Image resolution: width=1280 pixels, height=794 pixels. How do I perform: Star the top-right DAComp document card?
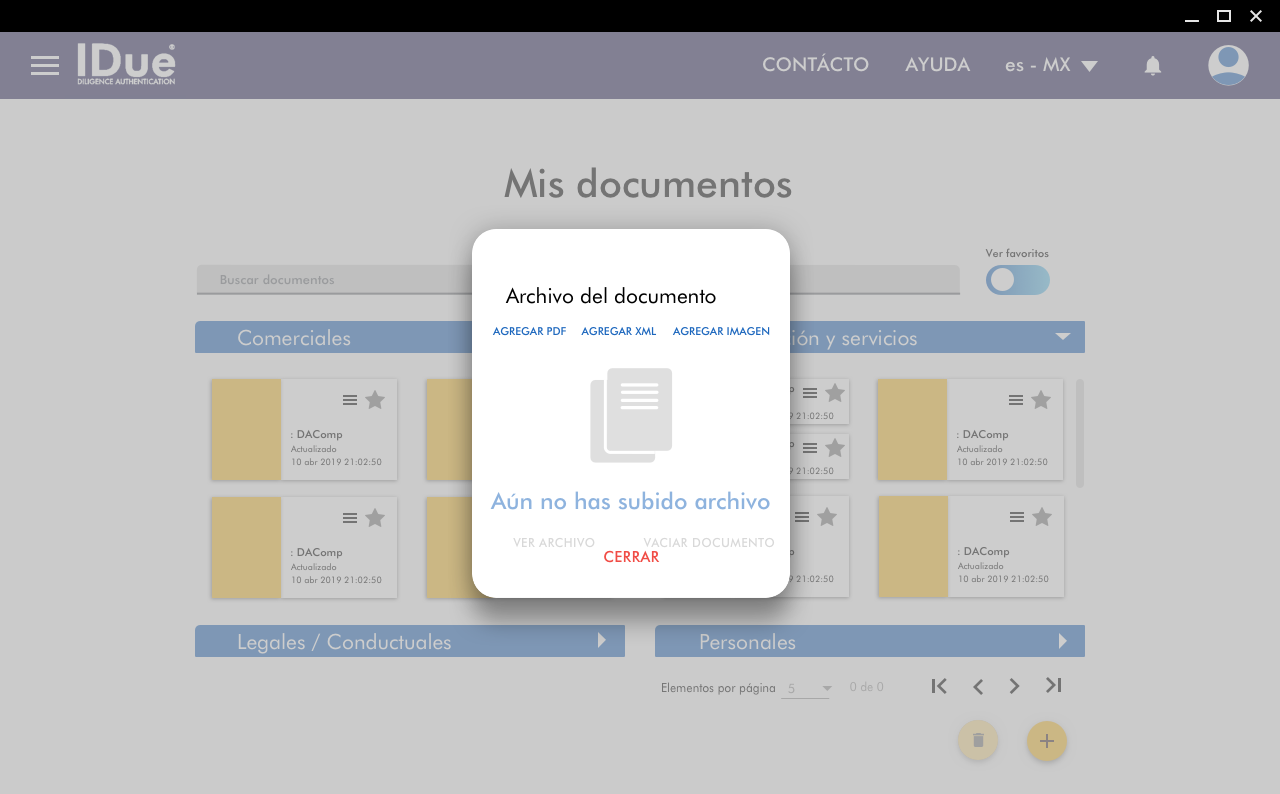tap(1041, 400)
